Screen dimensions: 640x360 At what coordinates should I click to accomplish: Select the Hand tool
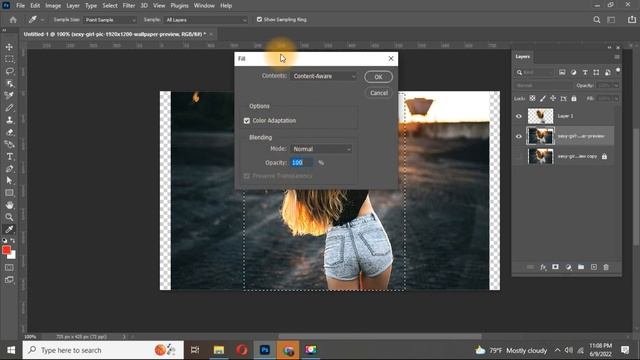point(9,205)
